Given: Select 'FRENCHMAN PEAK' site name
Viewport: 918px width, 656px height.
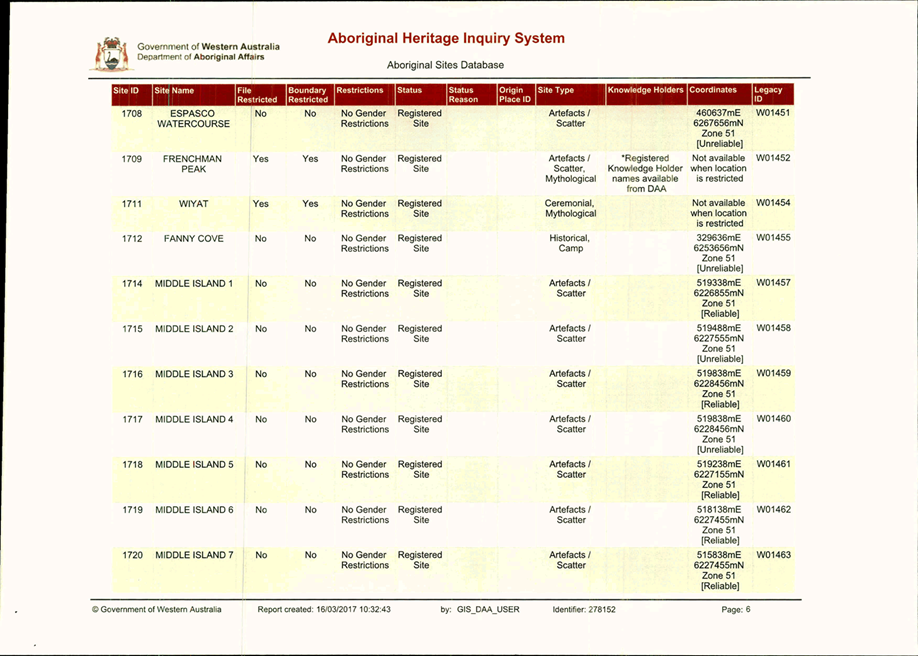Looking at the screenshot, I should click(193, 164).
